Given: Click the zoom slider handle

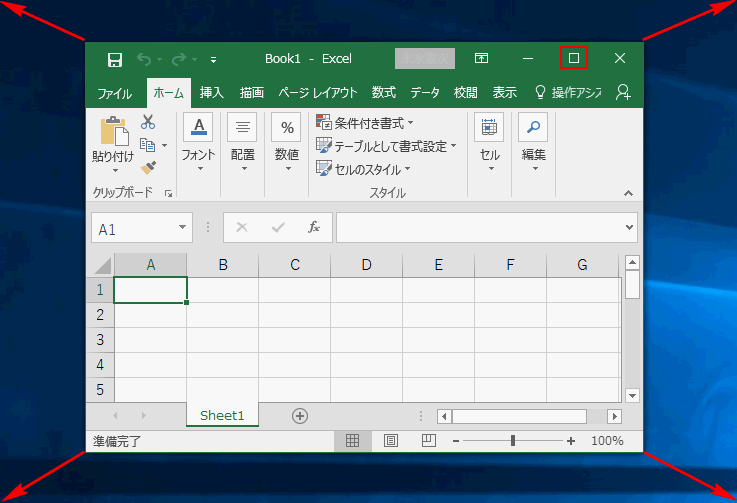Looking at the screenshot, I should (x=513, y=441).
